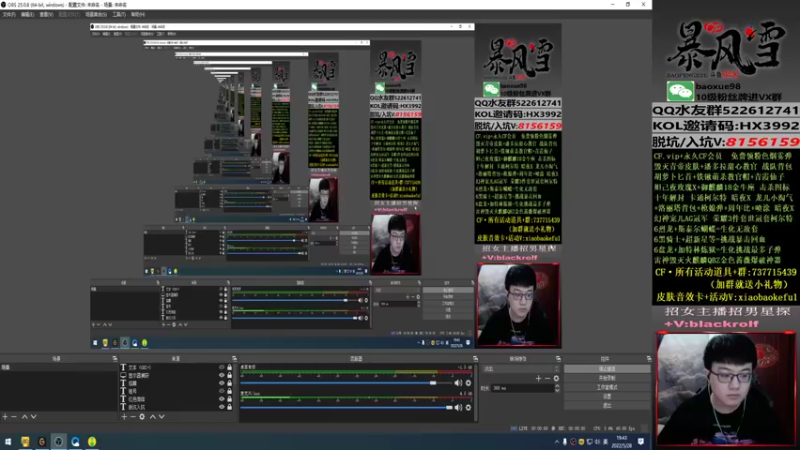The image size is (800, 450).
Task: Toggle lock on 显示器捕获 source
Action: tap(230, 375)
